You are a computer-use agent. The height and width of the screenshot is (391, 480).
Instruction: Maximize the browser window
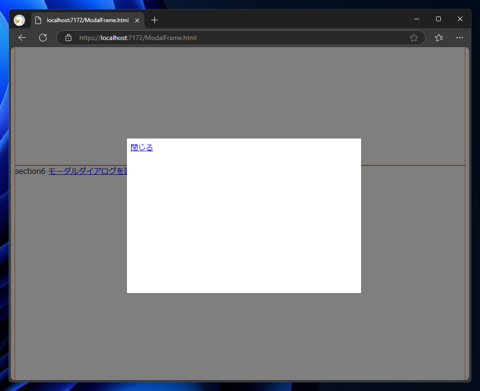tap(438, 19)
